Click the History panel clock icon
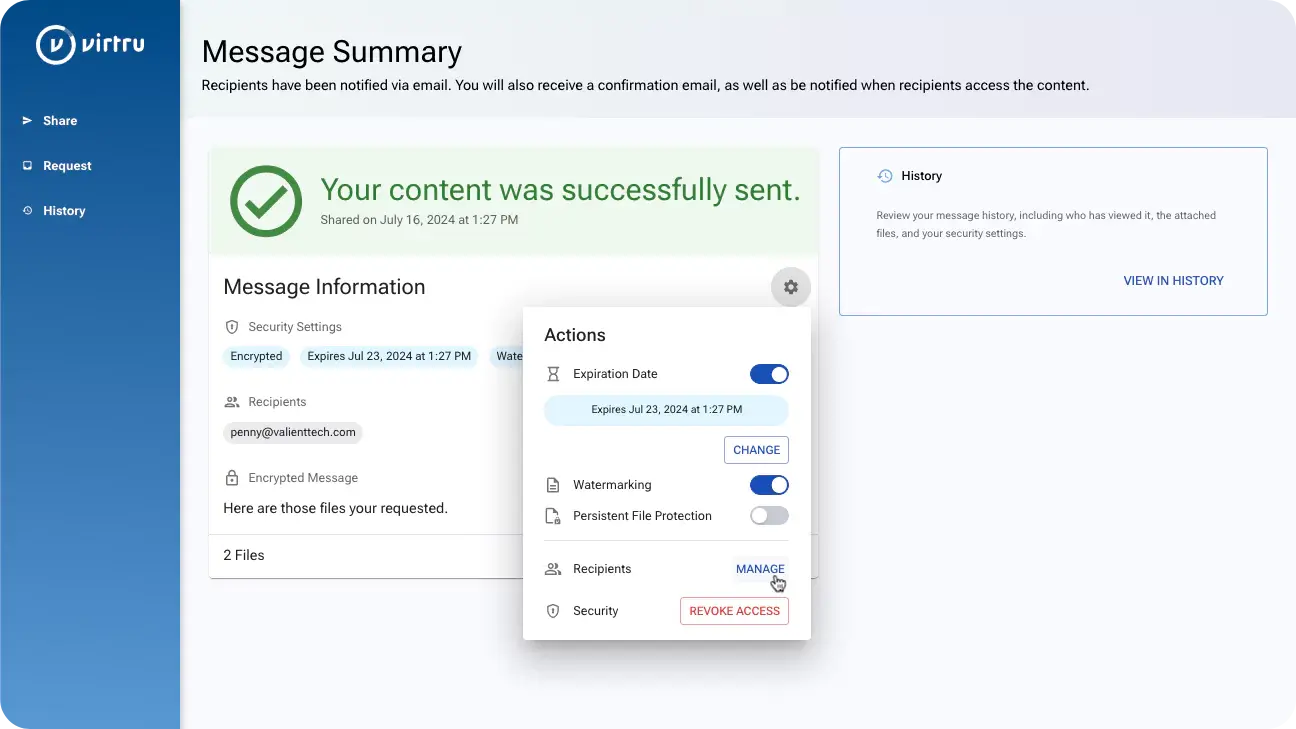 (x=885, y=176)
